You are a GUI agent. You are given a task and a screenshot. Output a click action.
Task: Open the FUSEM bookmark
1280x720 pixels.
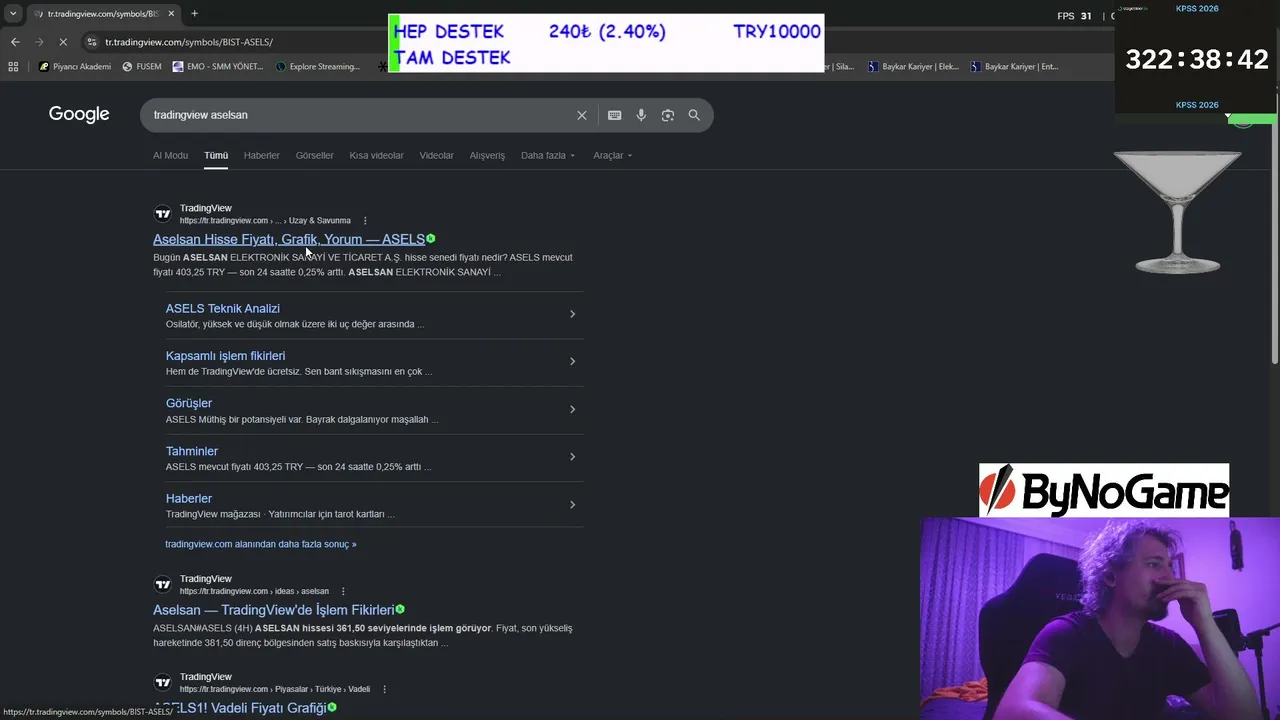point(142,67)
